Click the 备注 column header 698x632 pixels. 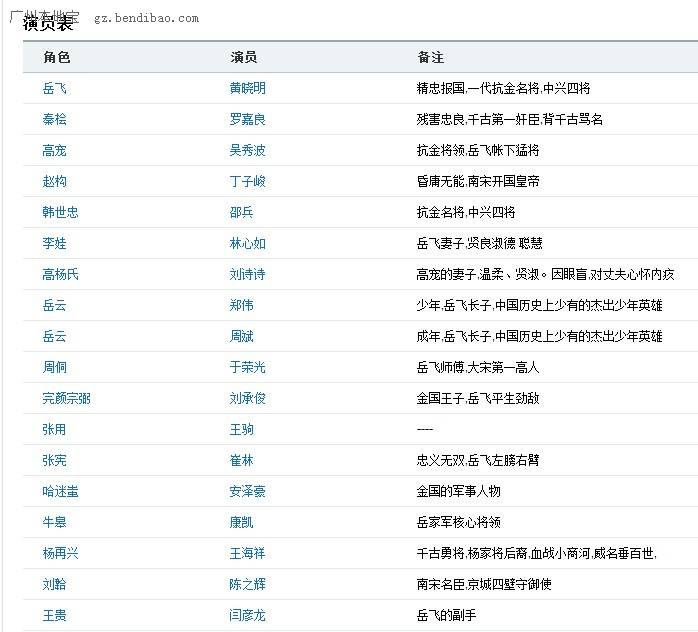[430, 57]
